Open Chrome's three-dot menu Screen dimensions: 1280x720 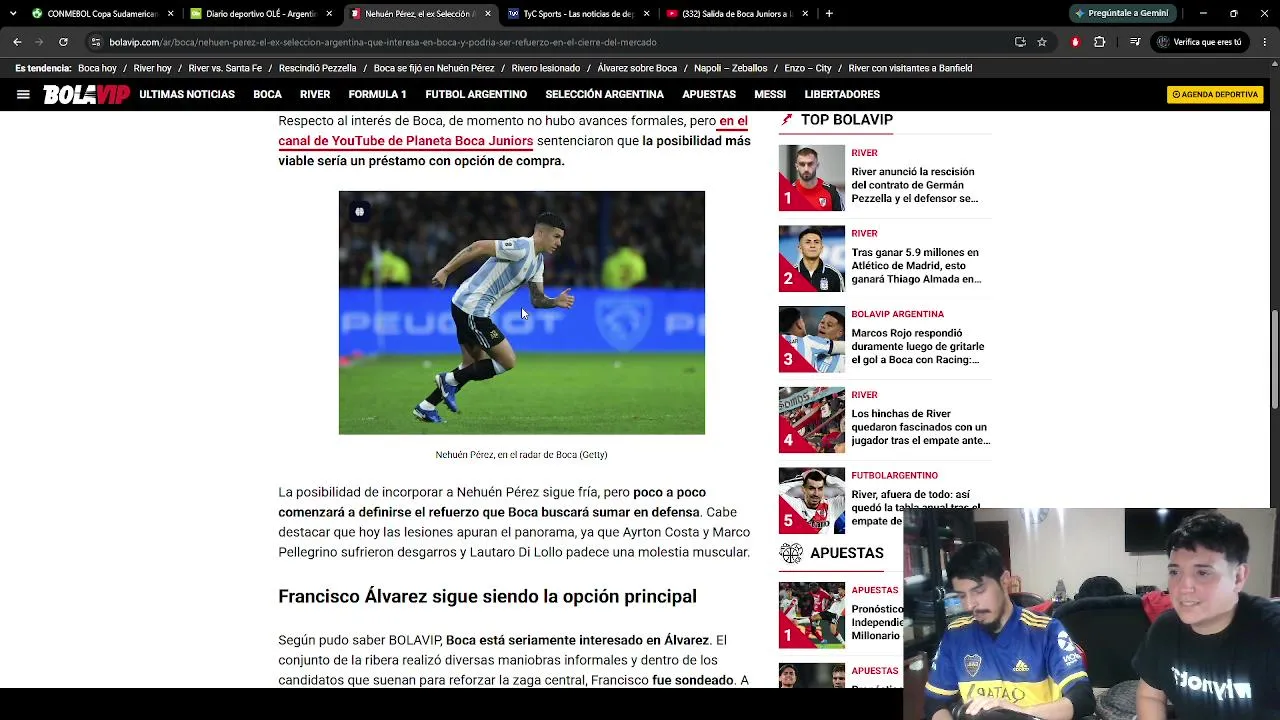click(1265, 42)
